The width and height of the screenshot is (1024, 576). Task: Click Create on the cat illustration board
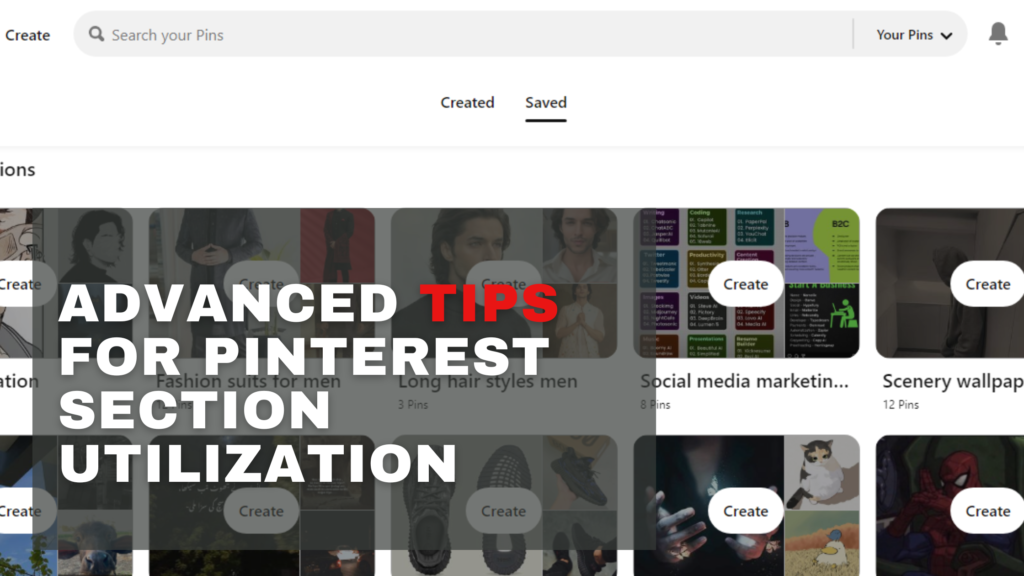click(745, 511)
